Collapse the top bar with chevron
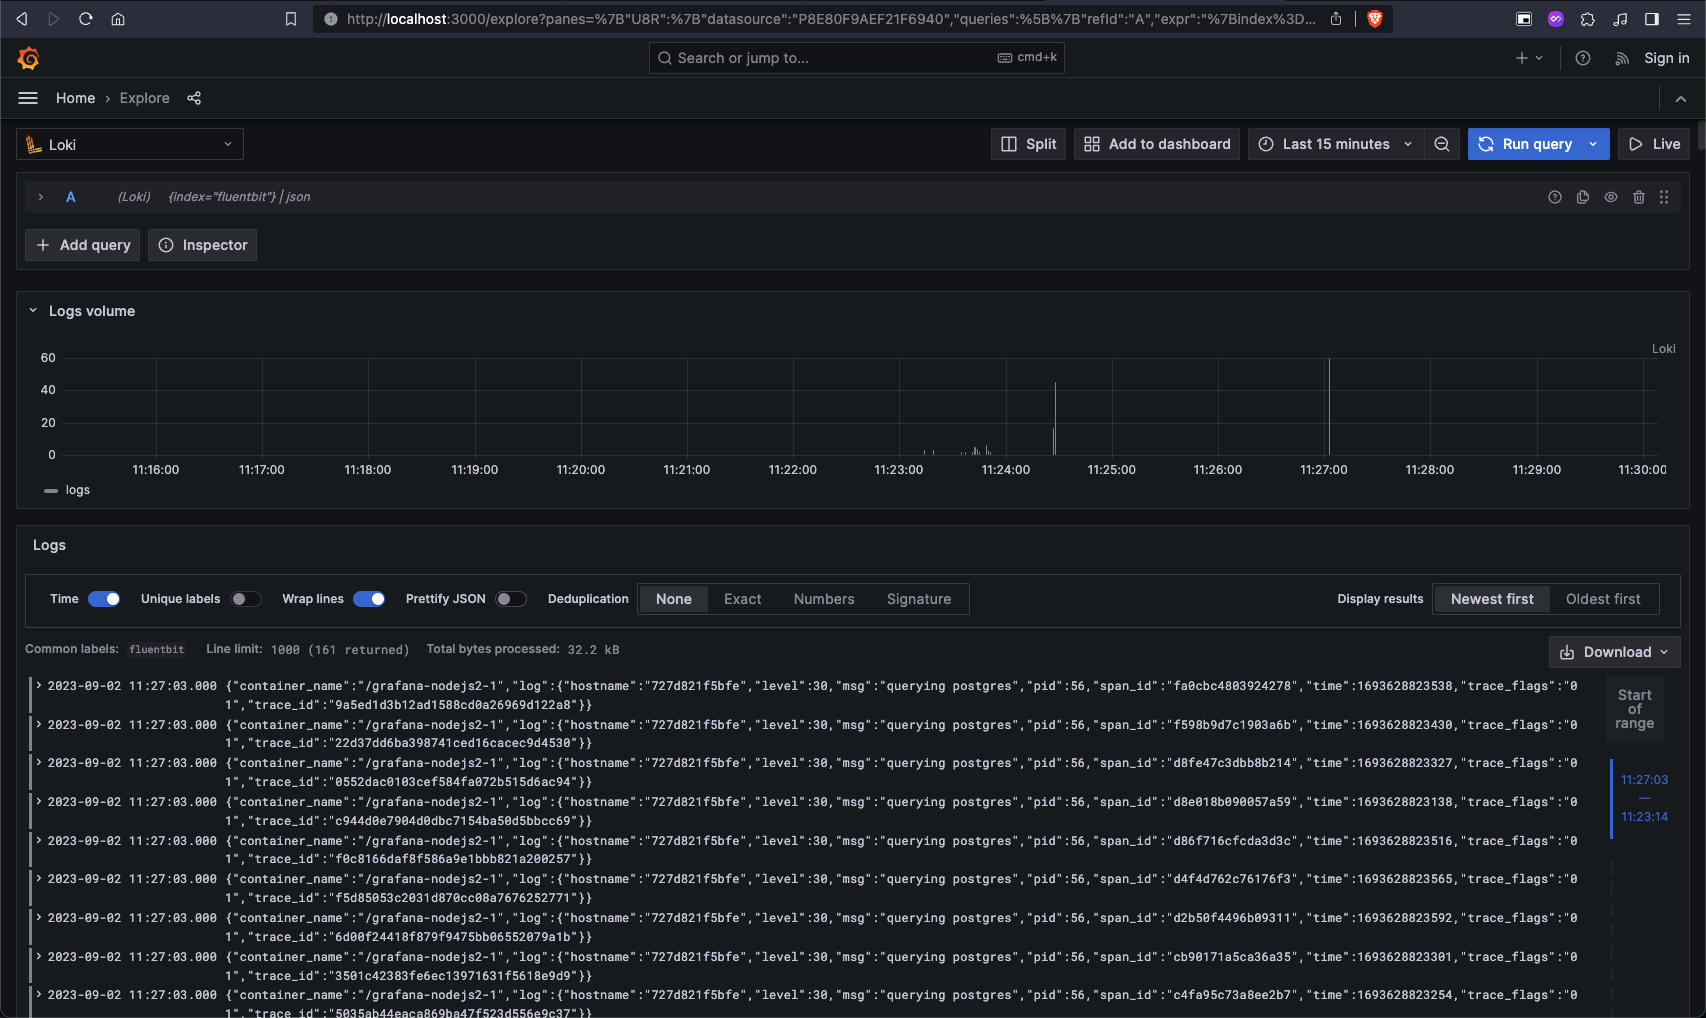The height and width of the screenshot is (1018, 1706). click(x=1681, y=99)
